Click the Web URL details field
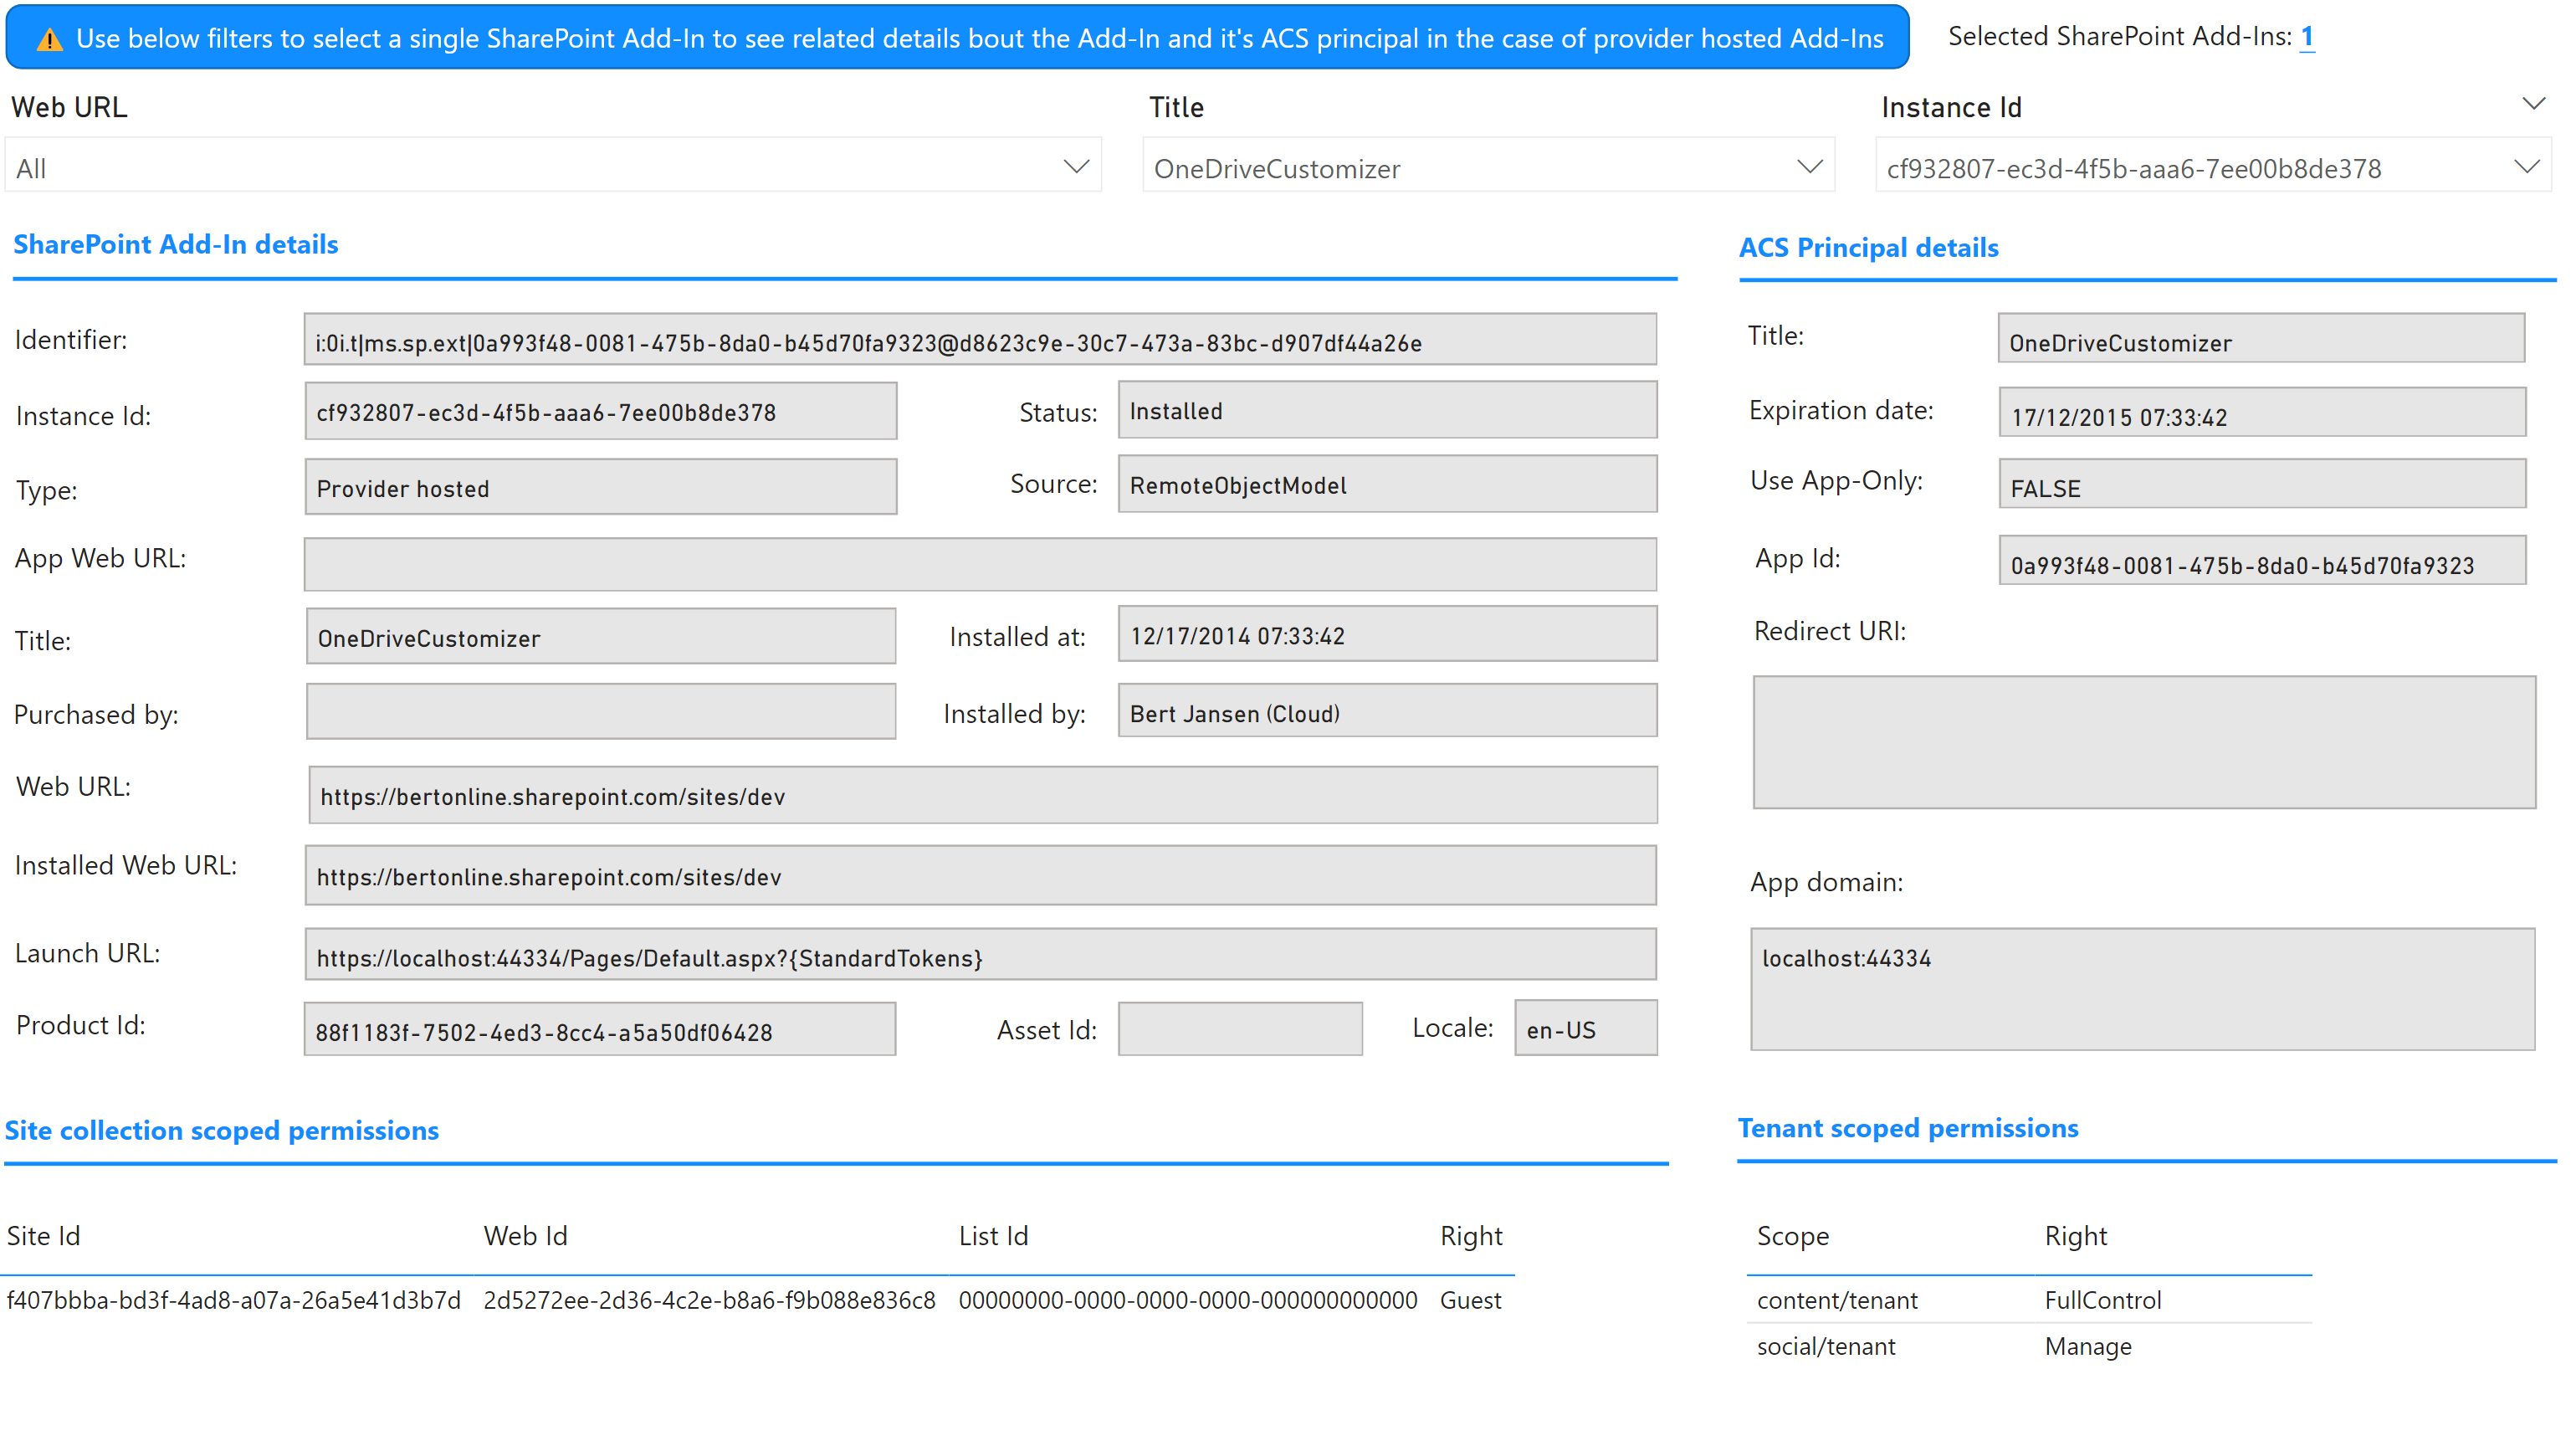2576x1441 pixels. 983,796
